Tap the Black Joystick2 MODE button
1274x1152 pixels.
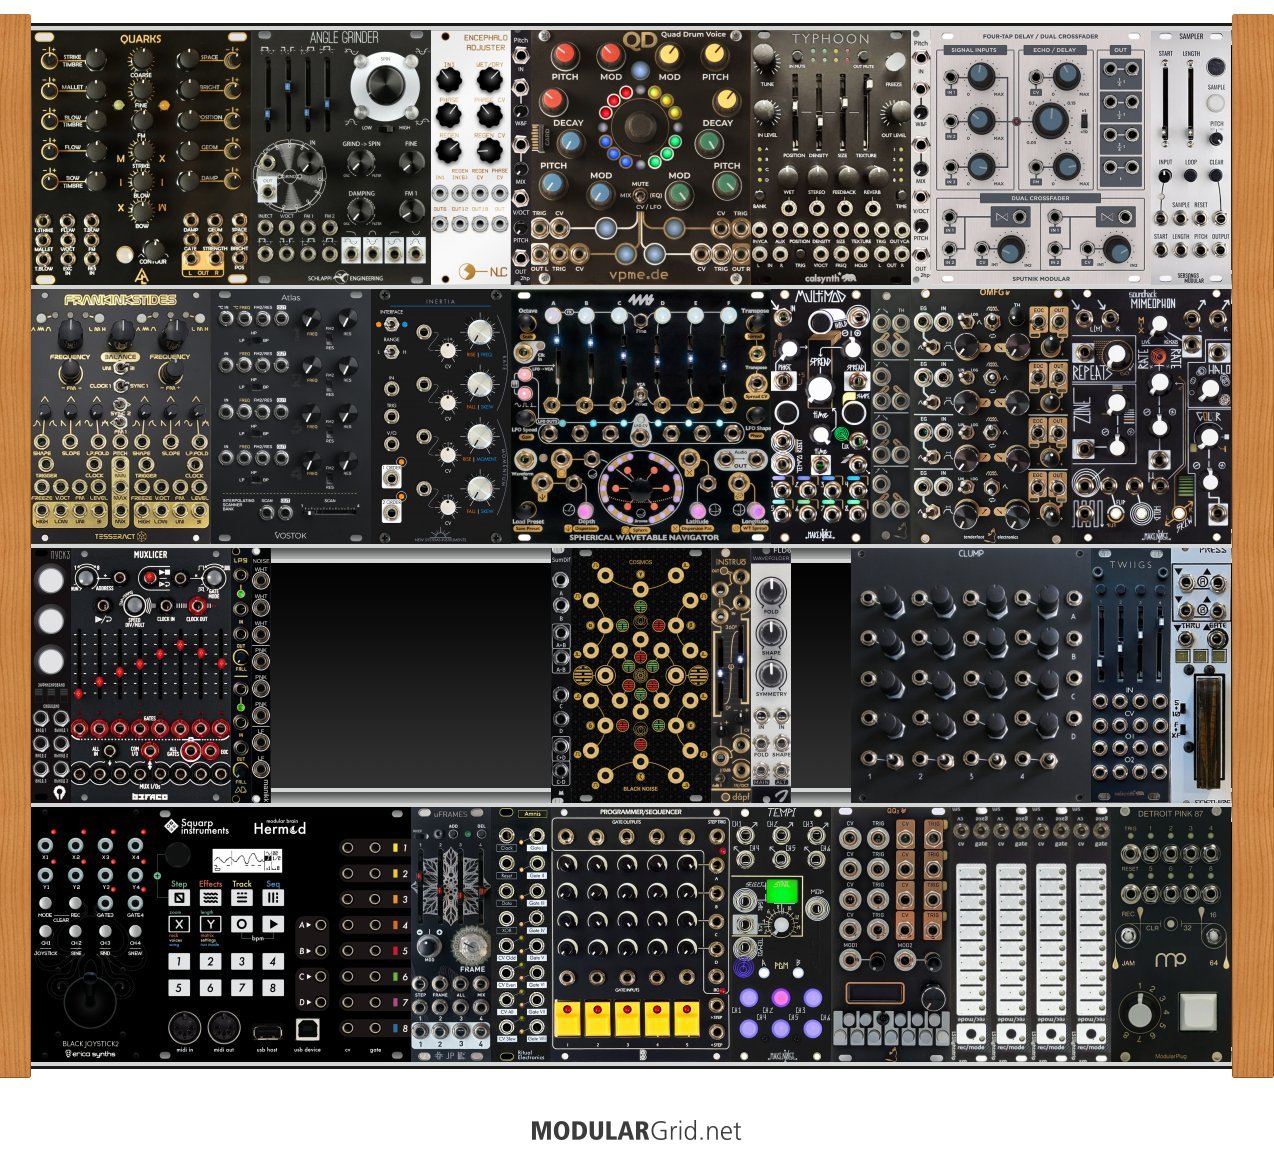[x=45, y=903]
